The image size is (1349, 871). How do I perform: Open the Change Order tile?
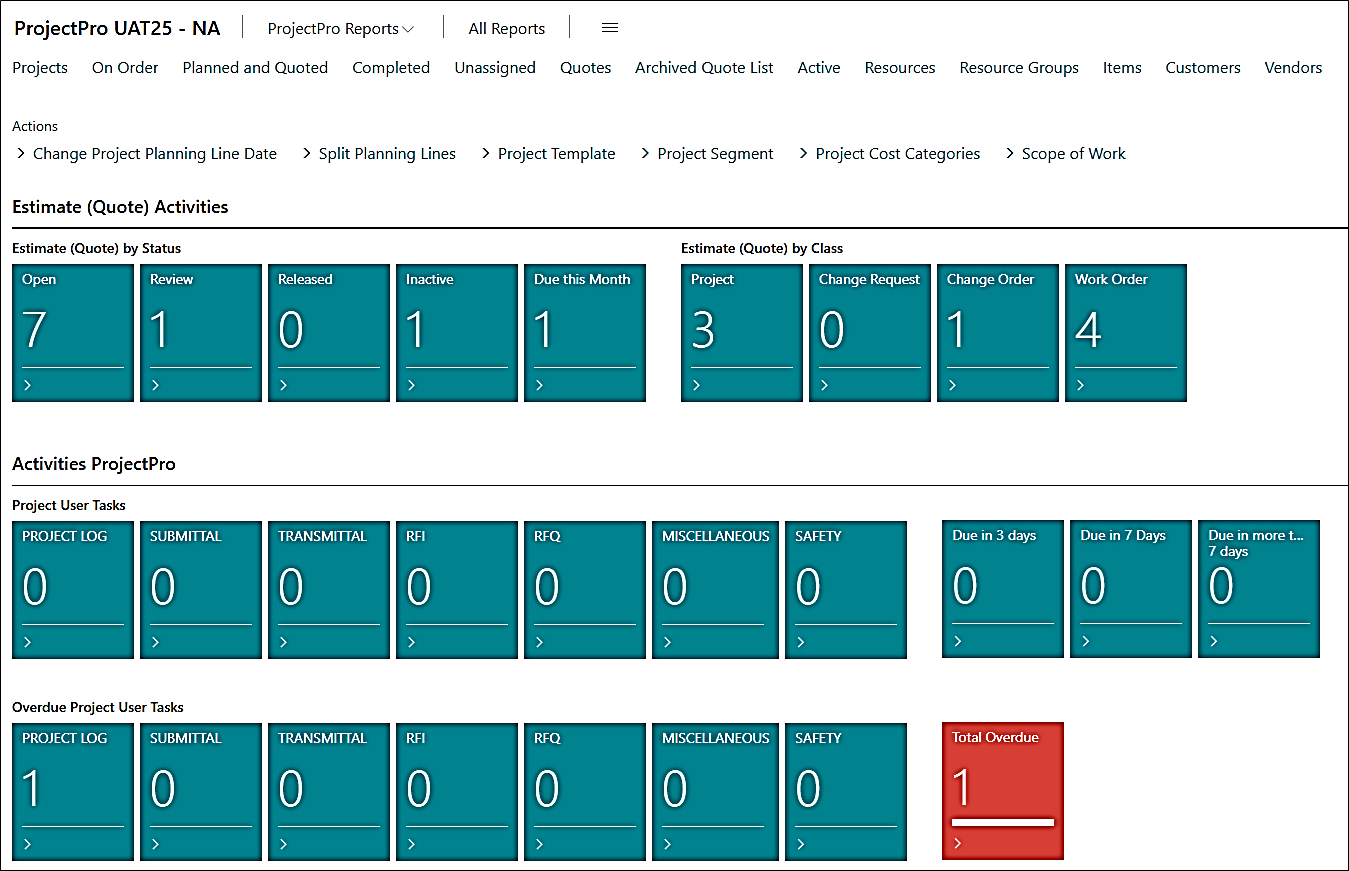coord(998,333)
